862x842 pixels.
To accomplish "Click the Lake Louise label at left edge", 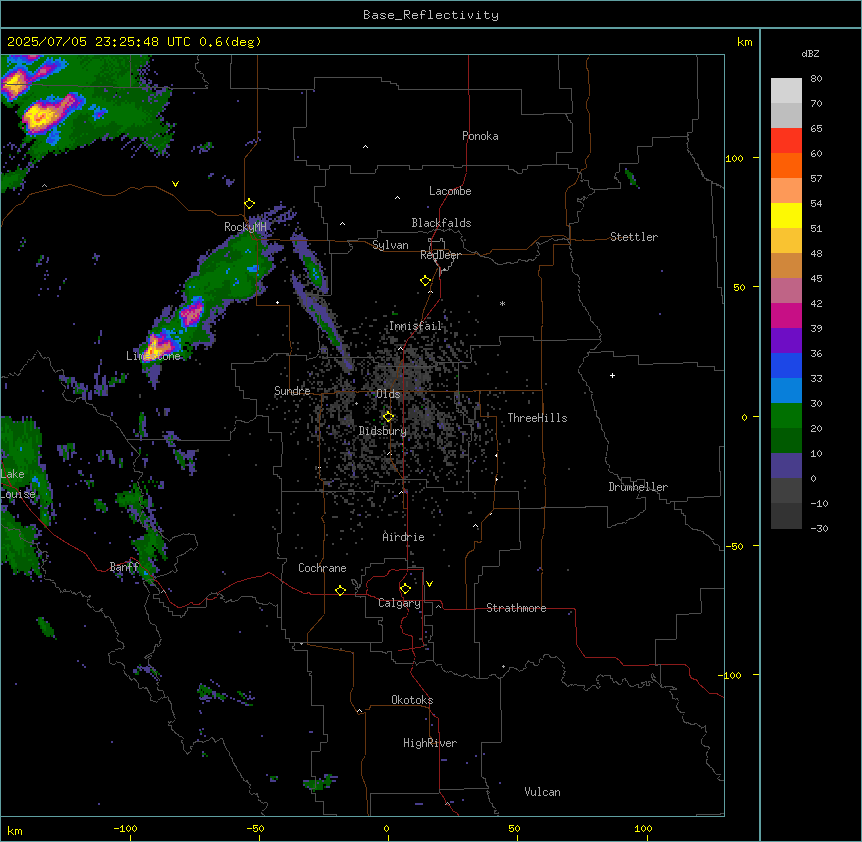I will pyautogui.click(x=16, y=484).
